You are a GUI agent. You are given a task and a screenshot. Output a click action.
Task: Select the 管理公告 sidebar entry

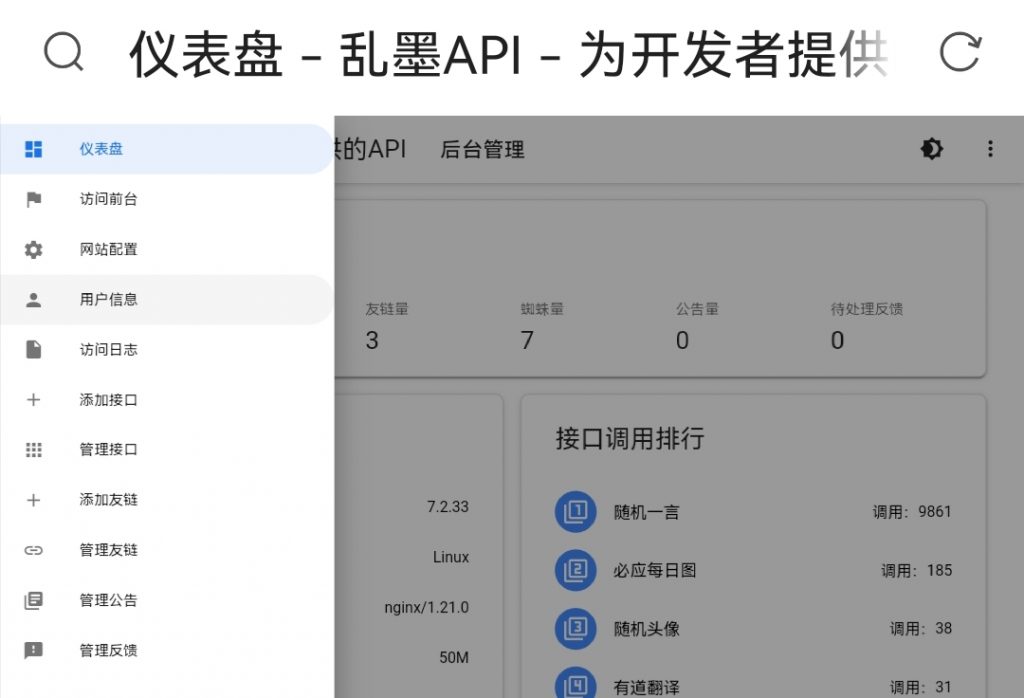coord(108,600)
